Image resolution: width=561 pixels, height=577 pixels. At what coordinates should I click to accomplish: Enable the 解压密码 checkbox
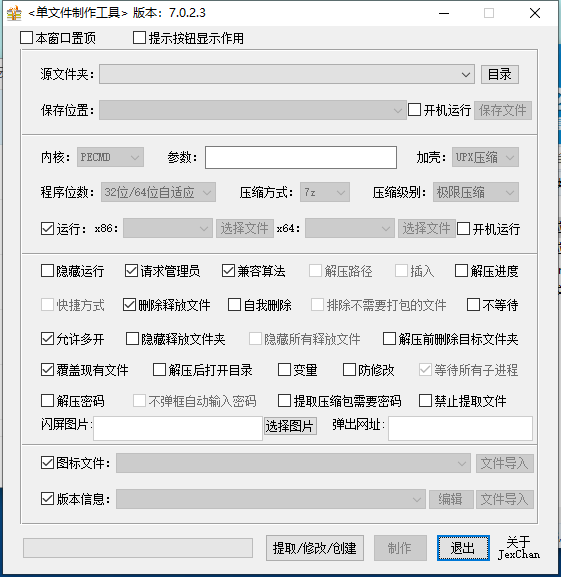pos(47,401)
